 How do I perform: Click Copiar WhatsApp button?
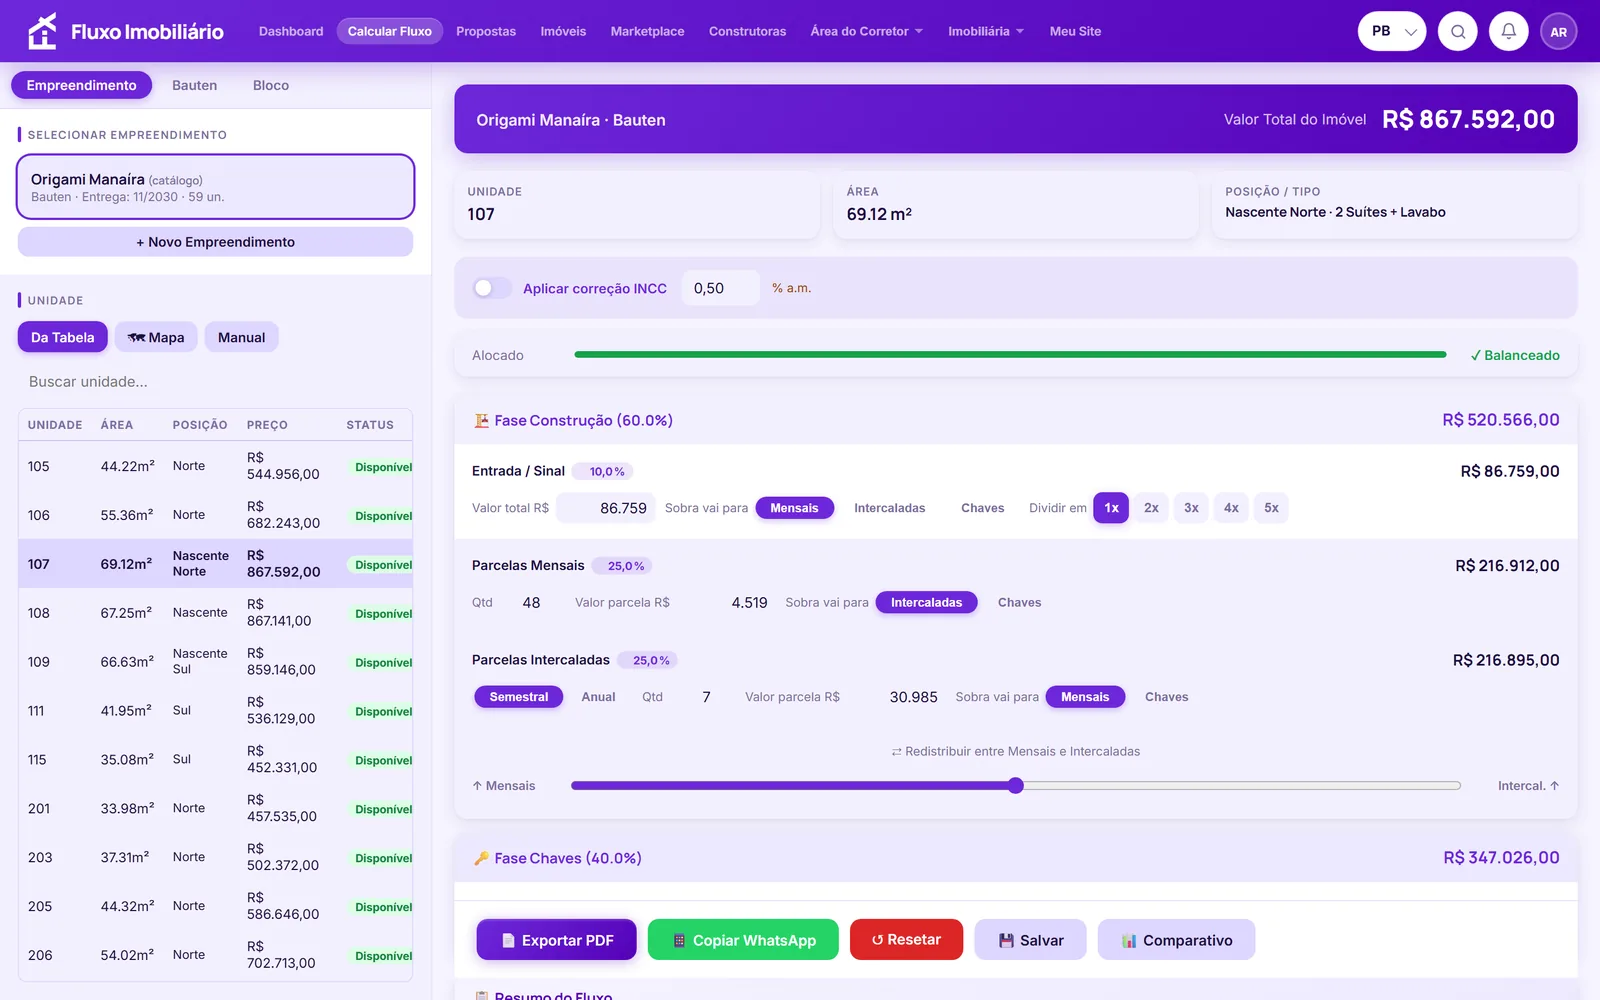click(x=743, y=940)
